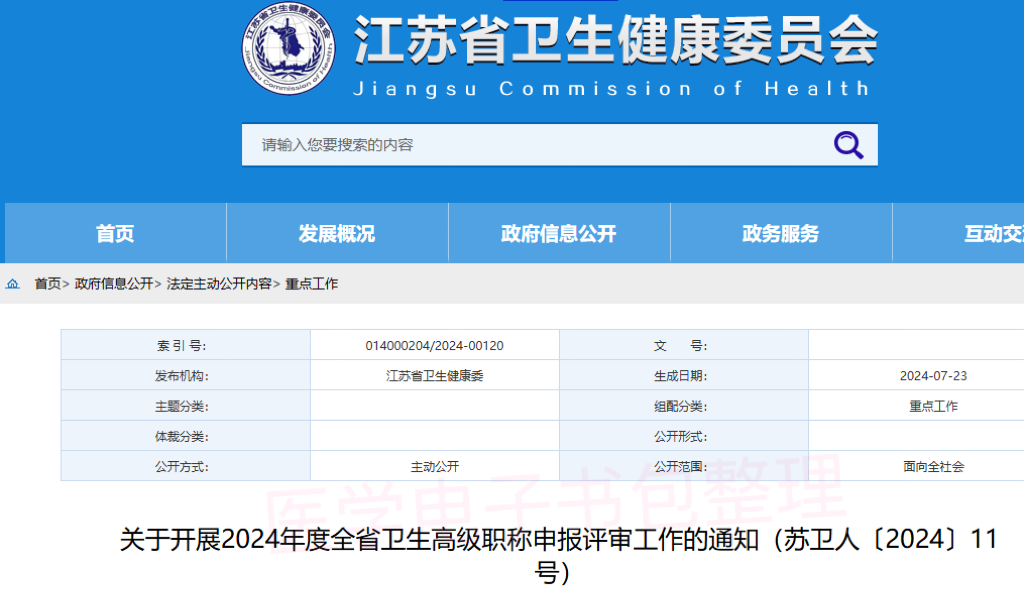Click the 重点工作 breadcrumb link
1024x596 pixels.
coord(312,284)
